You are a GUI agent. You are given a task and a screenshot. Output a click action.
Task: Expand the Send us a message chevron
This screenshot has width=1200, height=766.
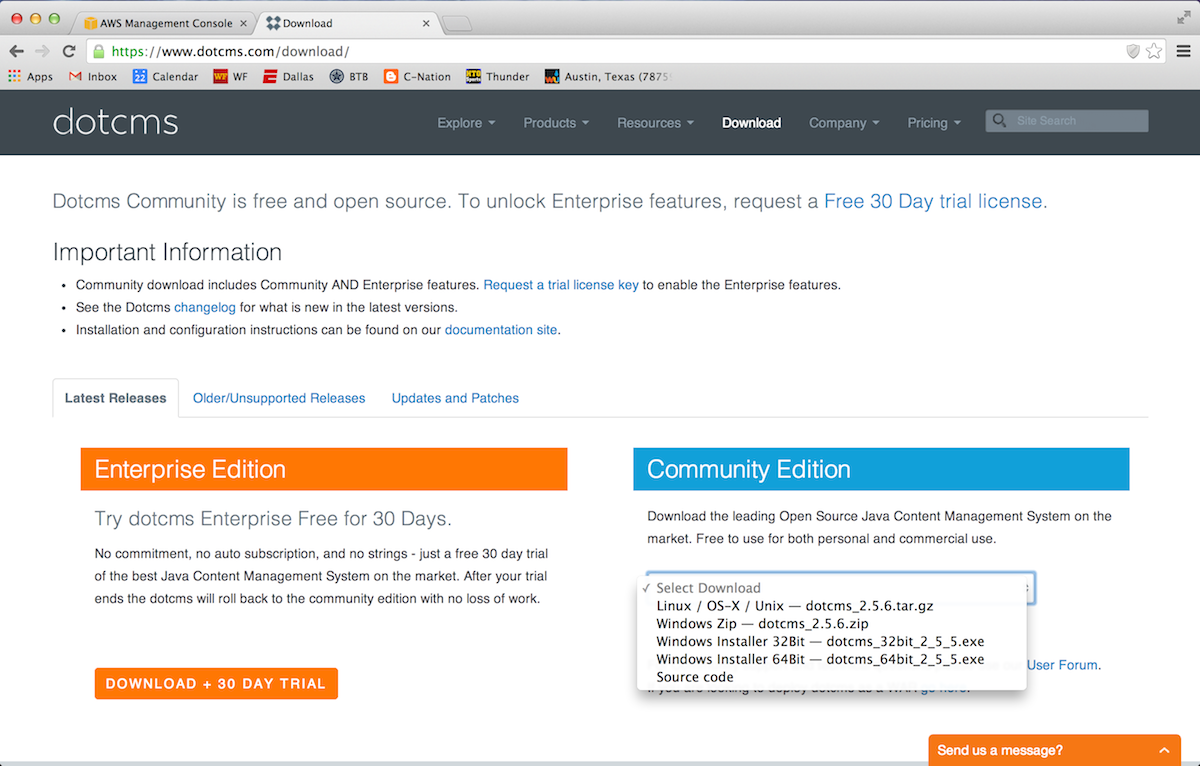pyautogui.click(x=1163, y=750)
